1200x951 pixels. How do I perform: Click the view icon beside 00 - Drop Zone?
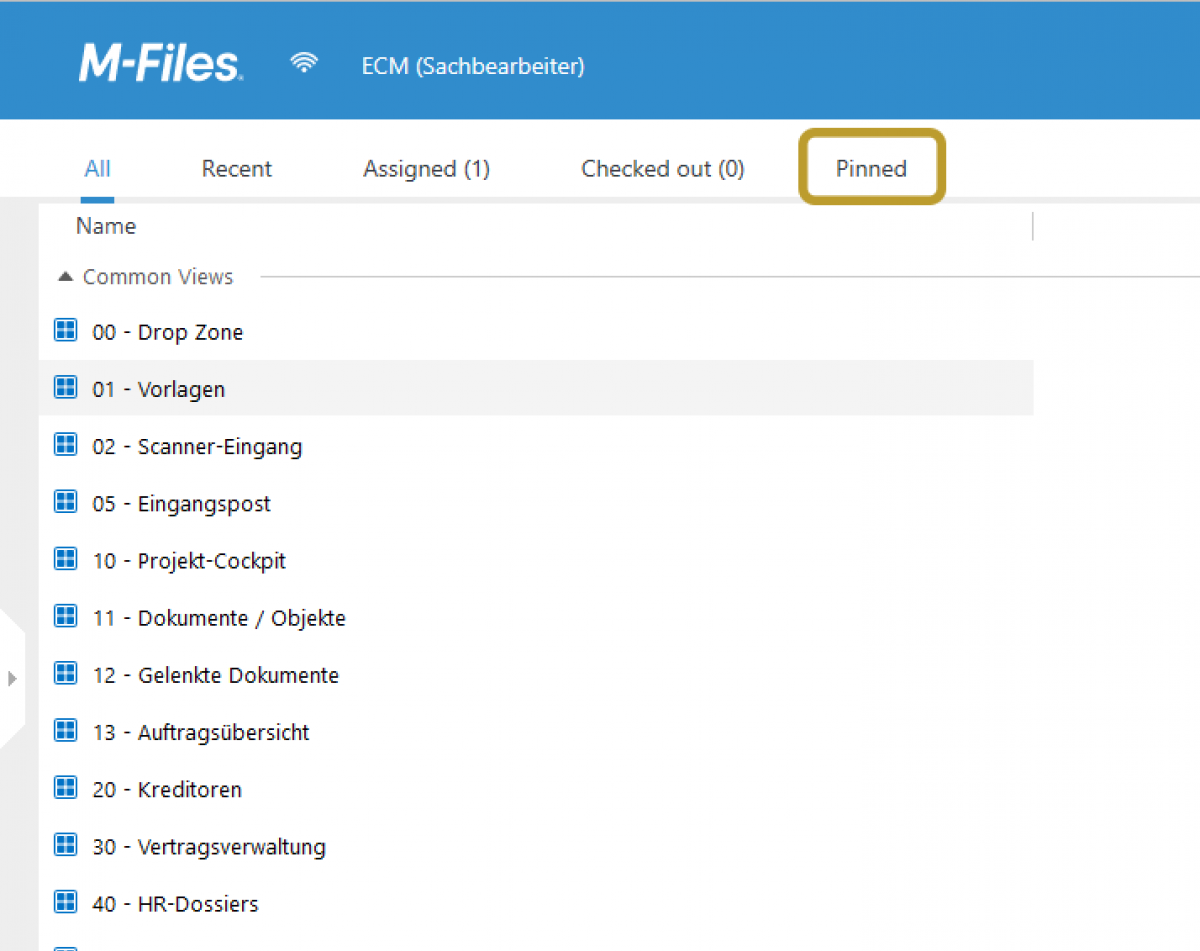(65, 331)
